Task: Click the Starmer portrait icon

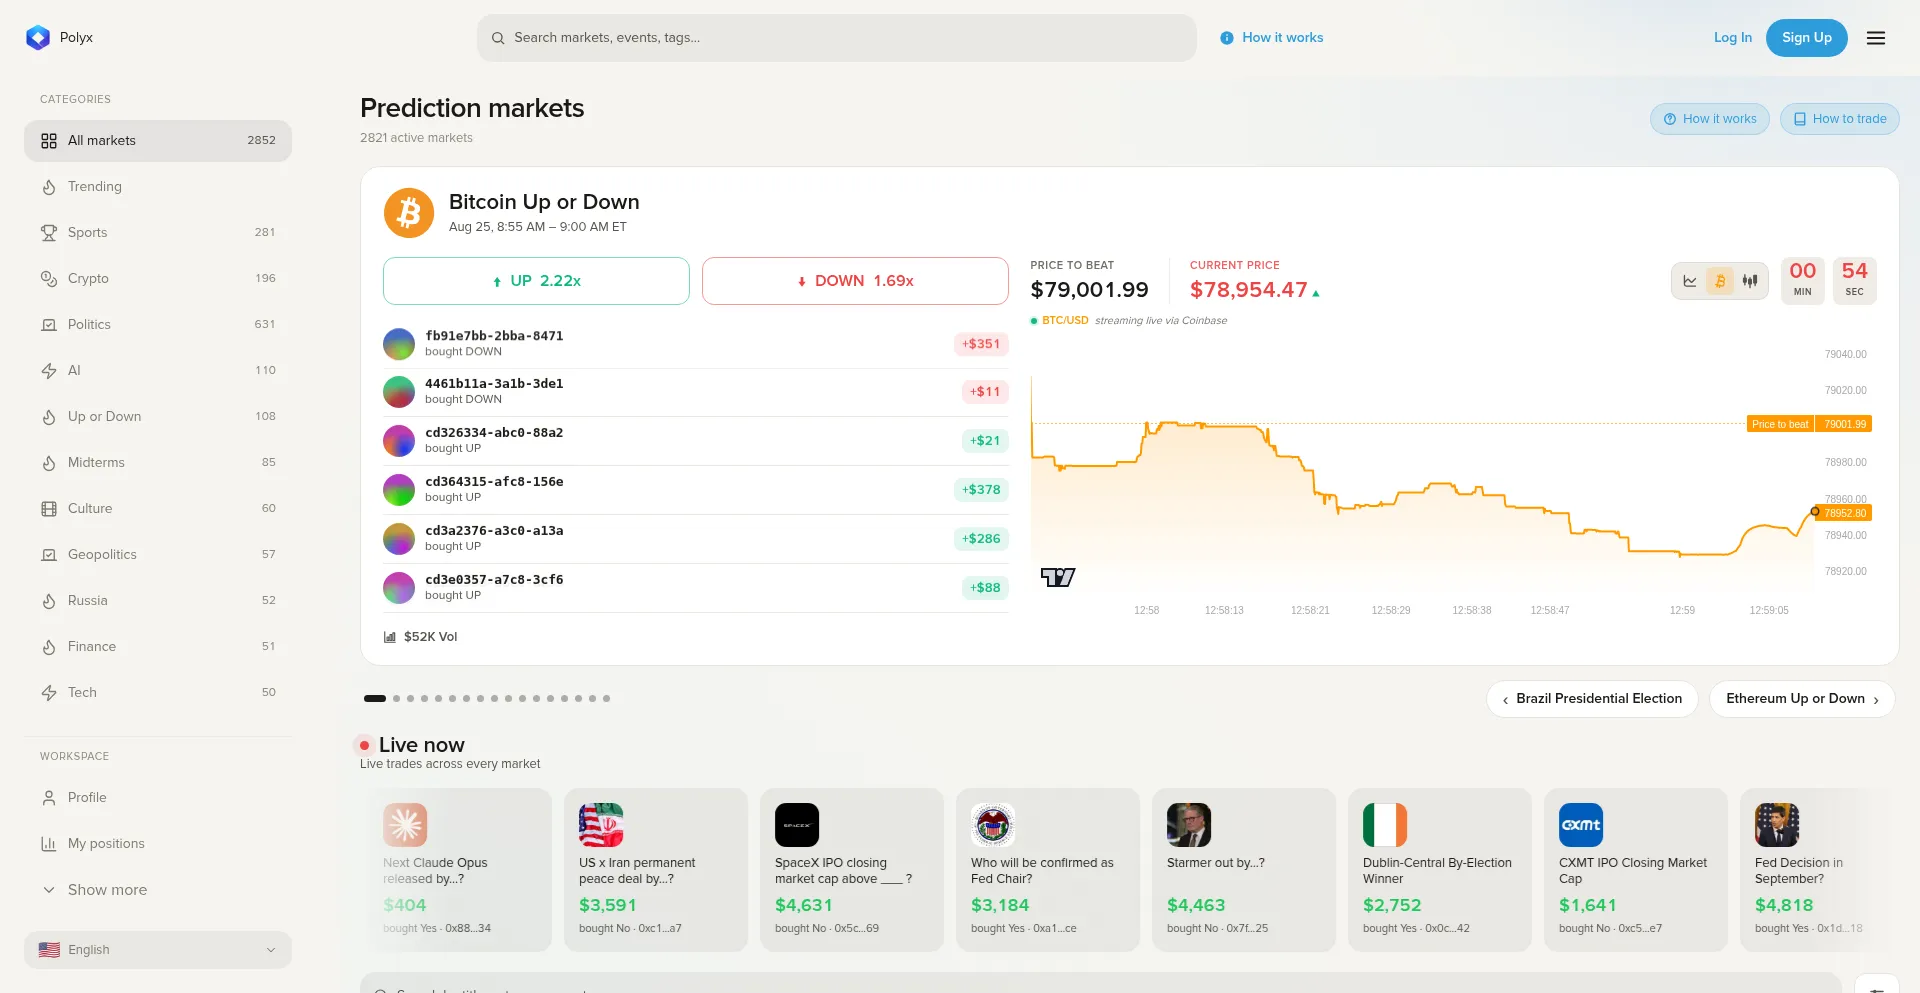Action: (1189, 825)
